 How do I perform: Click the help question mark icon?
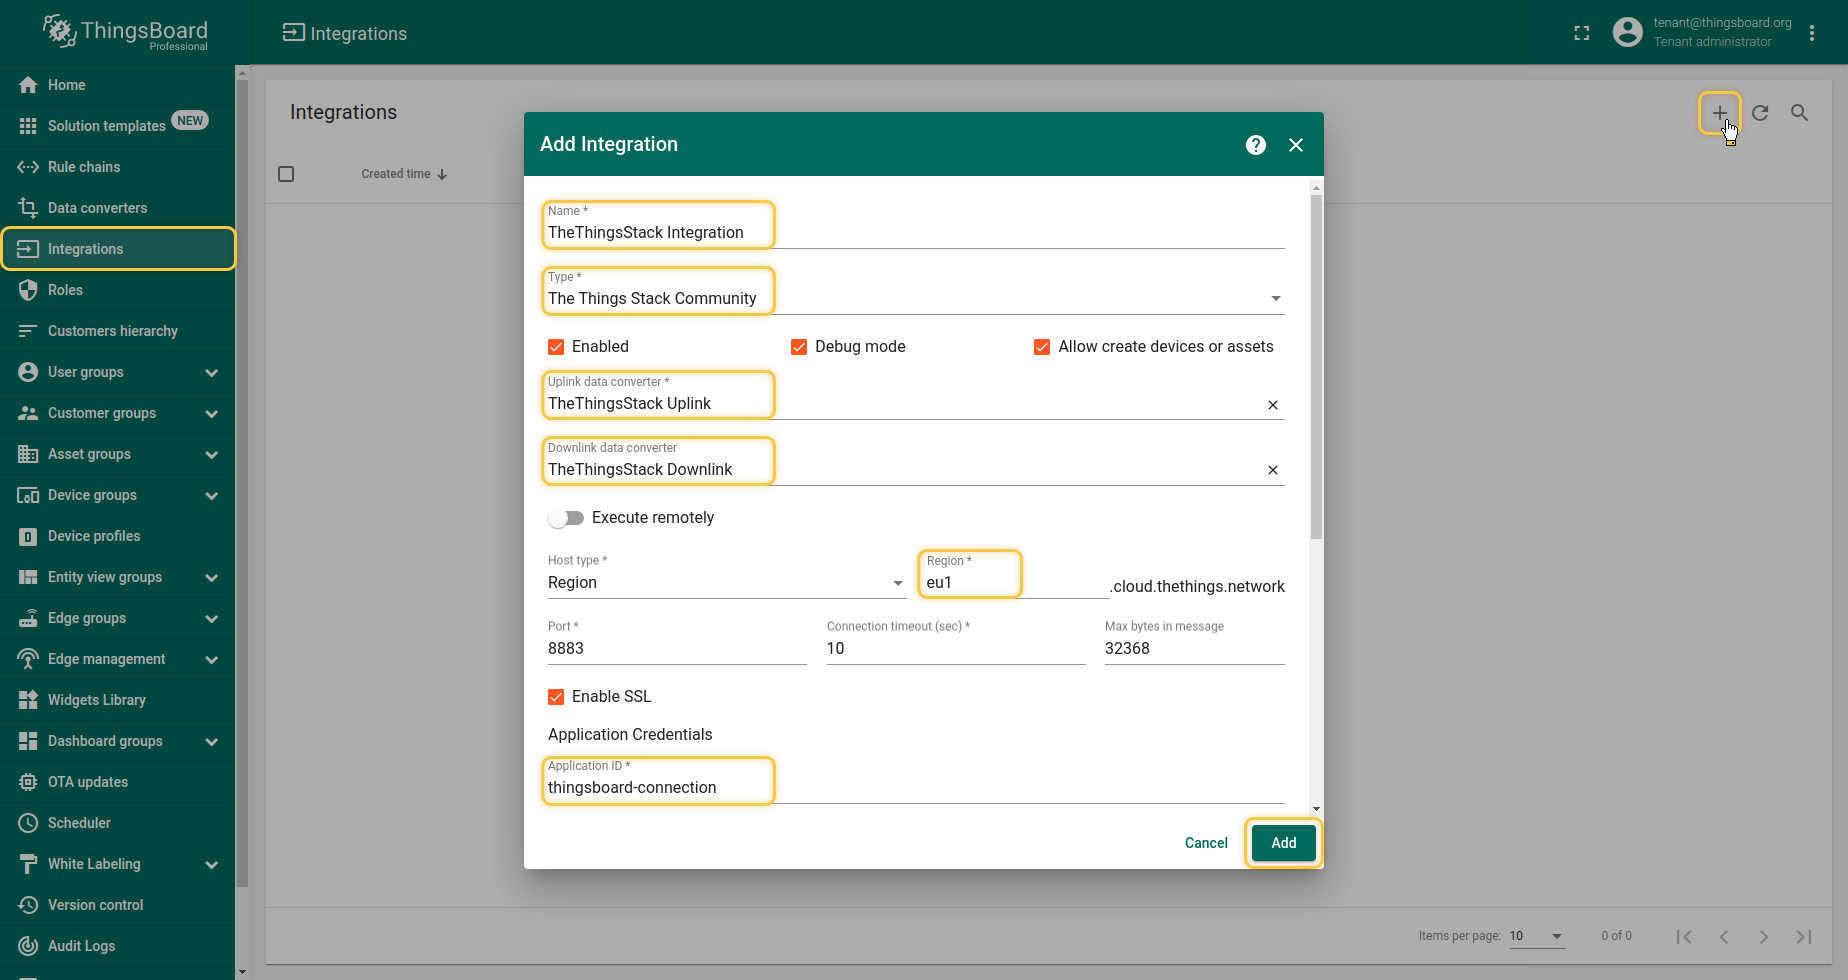tap(1256, 145)
